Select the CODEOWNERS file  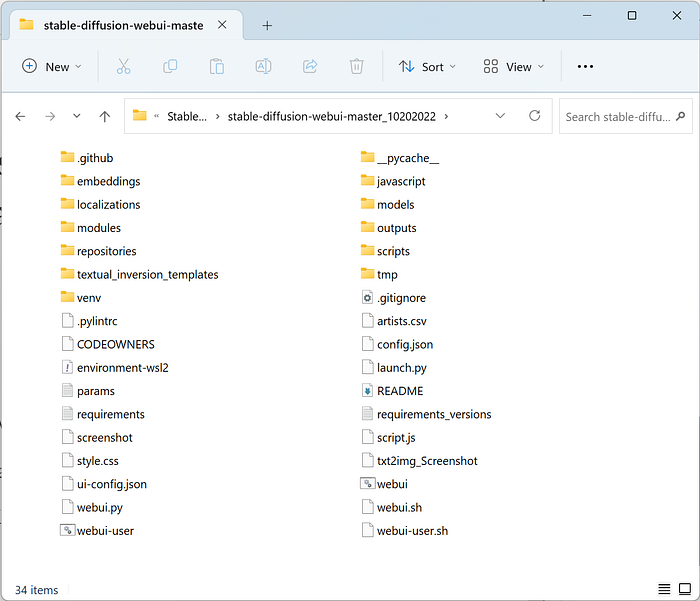[108, 344]
